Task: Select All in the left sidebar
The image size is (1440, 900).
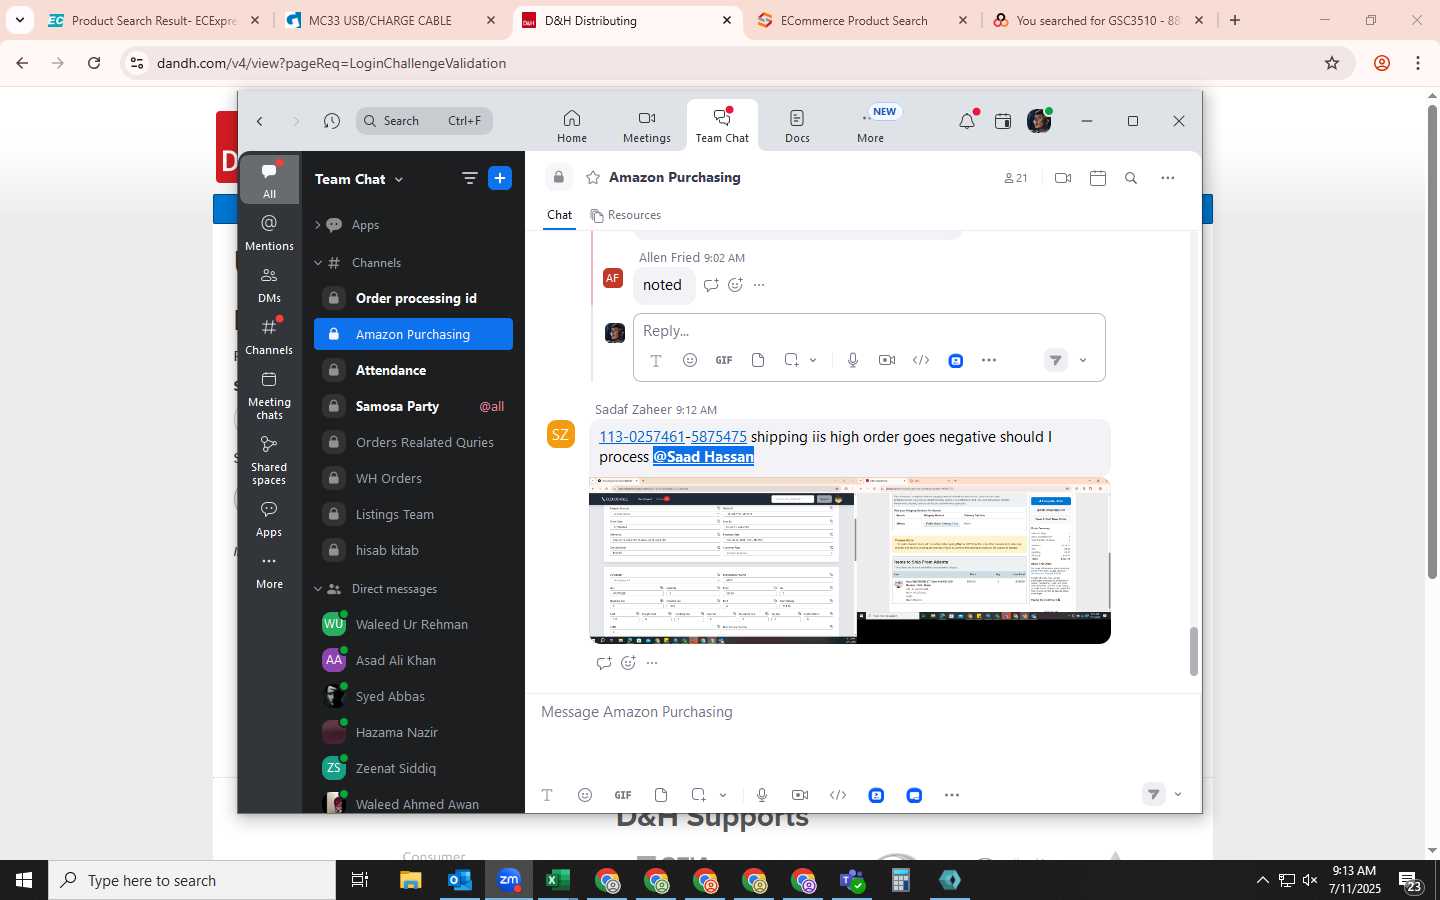Action: pyautogui.click(x=269, y=180)
